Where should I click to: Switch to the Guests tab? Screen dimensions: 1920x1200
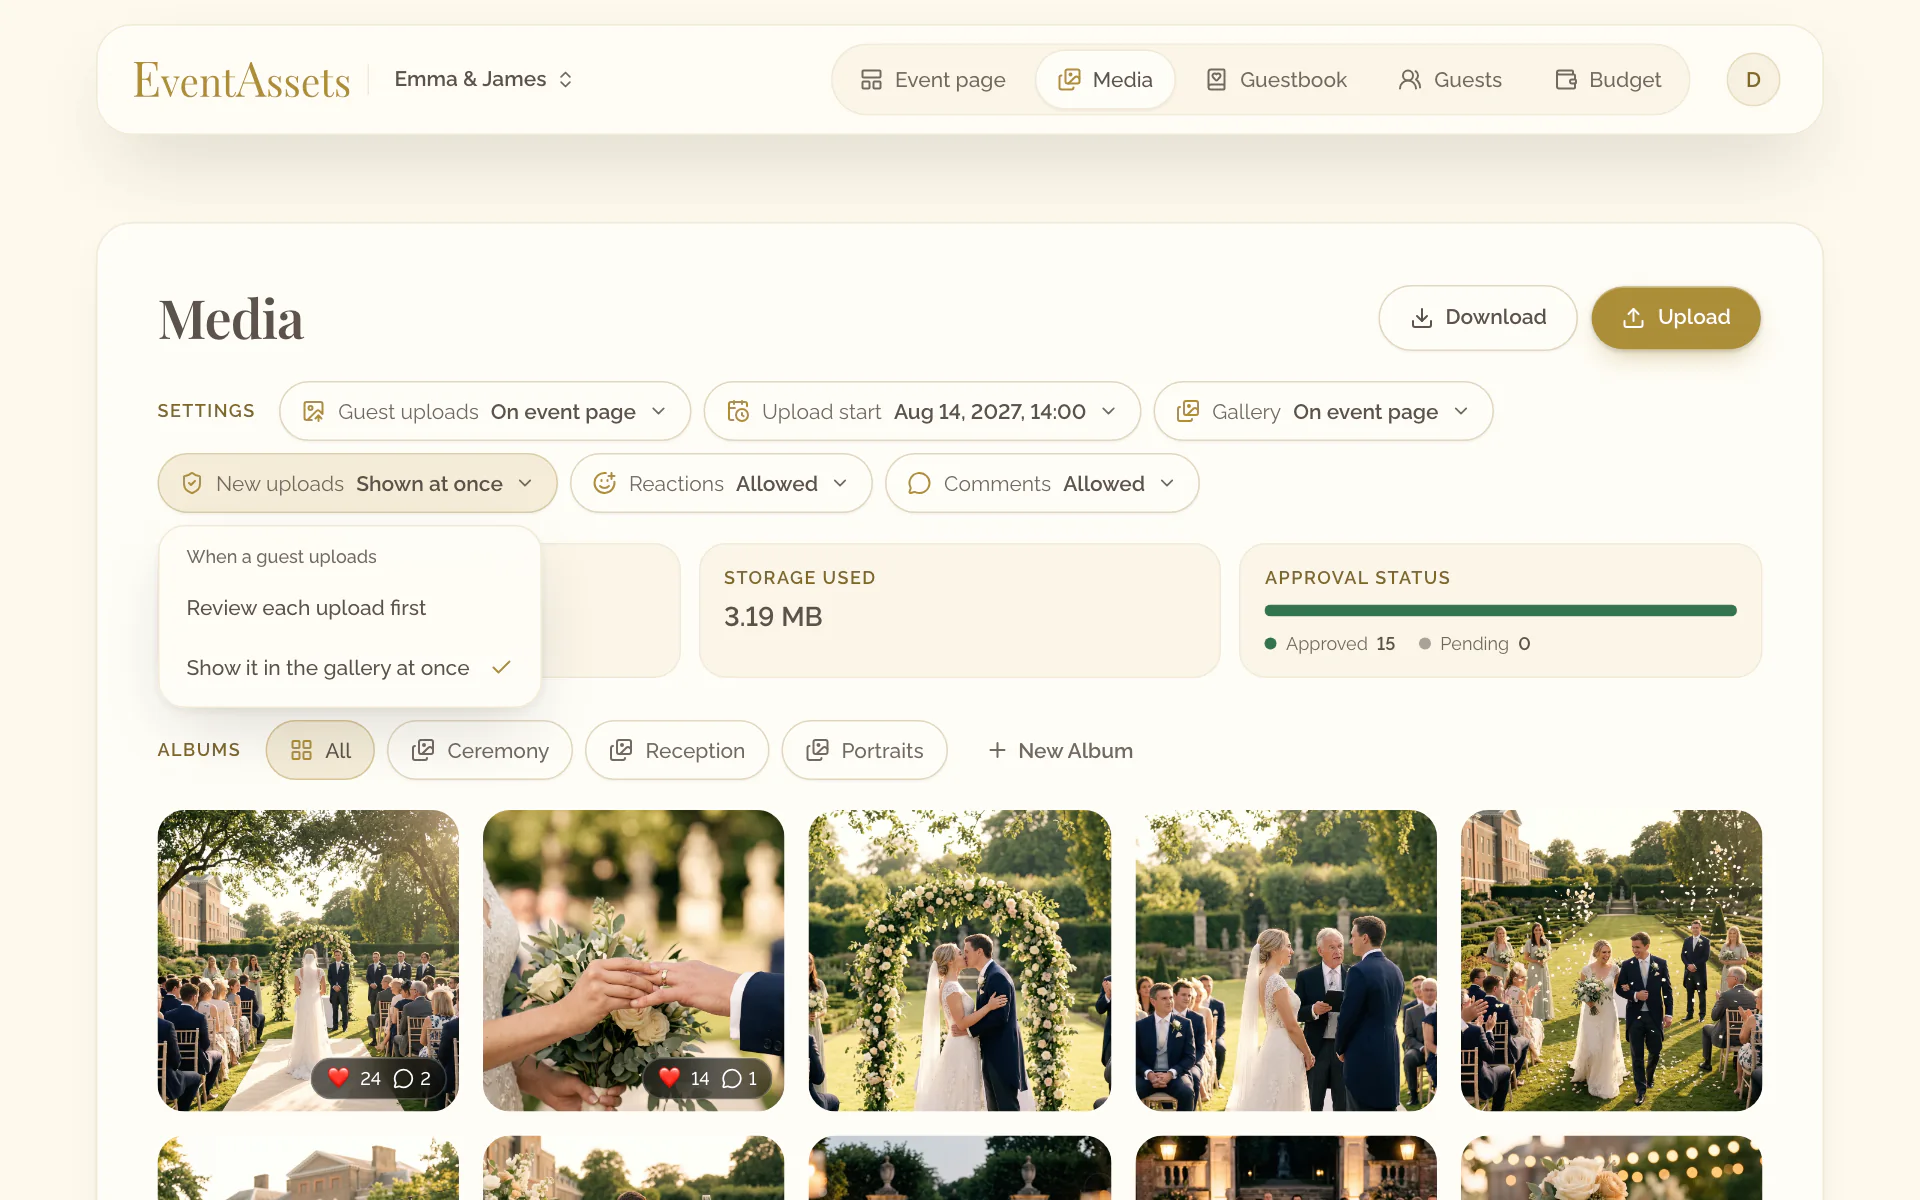click(1450, 80)
